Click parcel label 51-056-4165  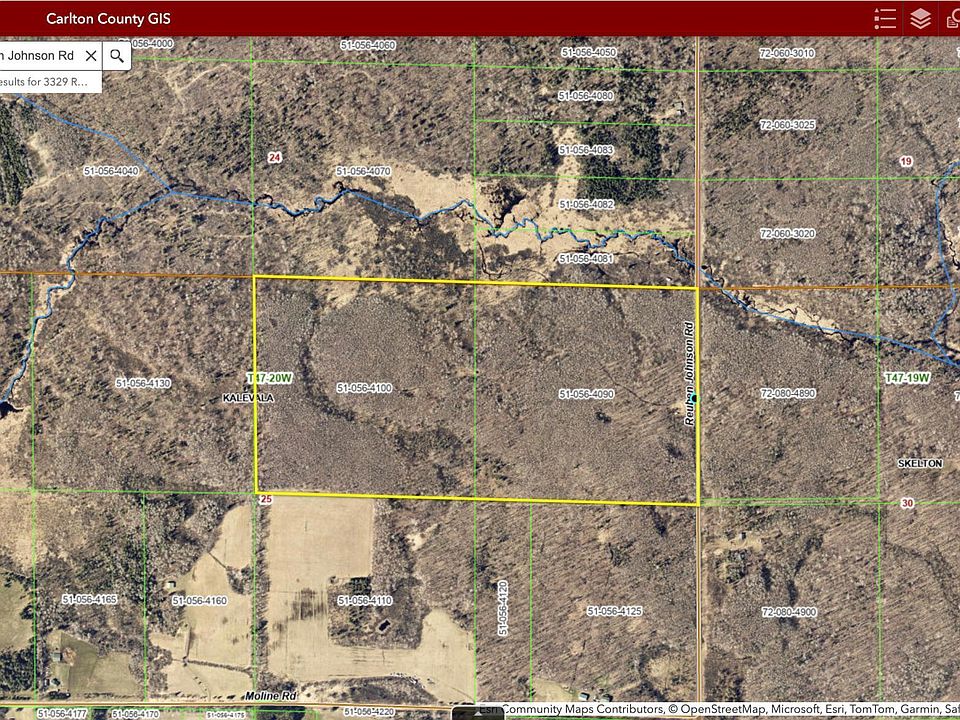click(x=89, y=599)
